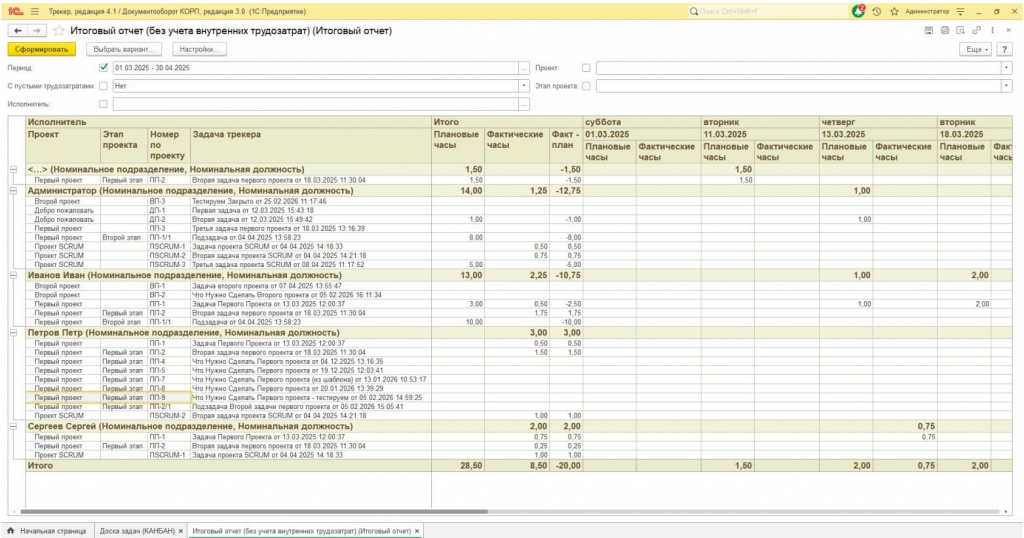
Task: Go forward with the right arrow
Action: (x=37, y=31)
